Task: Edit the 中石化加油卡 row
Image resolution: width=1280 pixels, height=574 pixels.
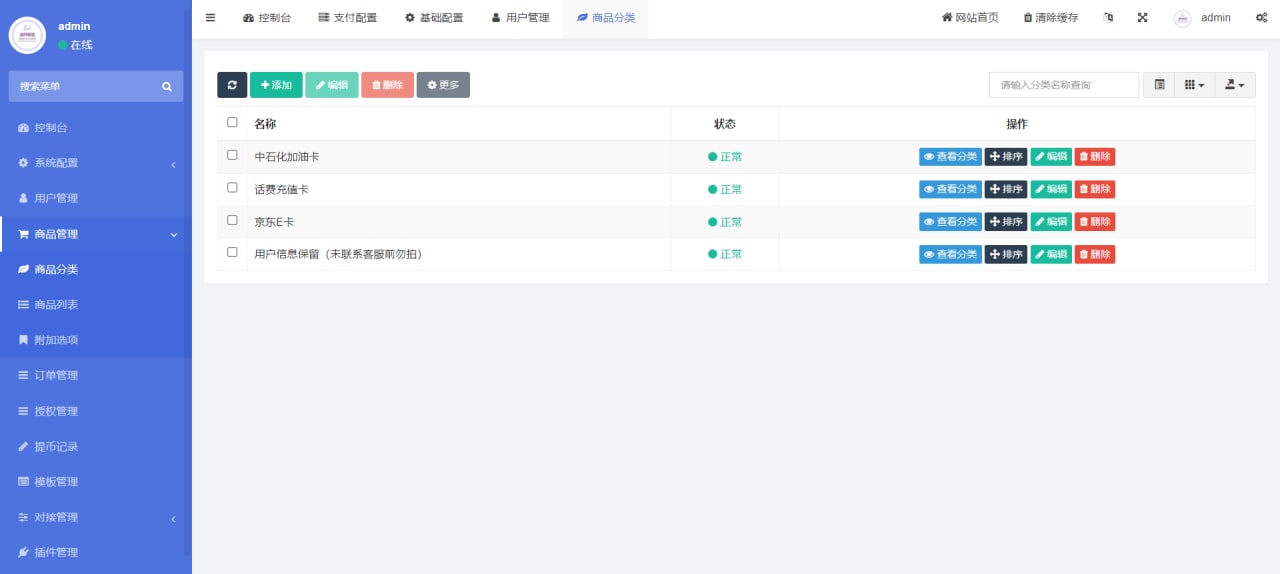Action: click(1051, 157)
